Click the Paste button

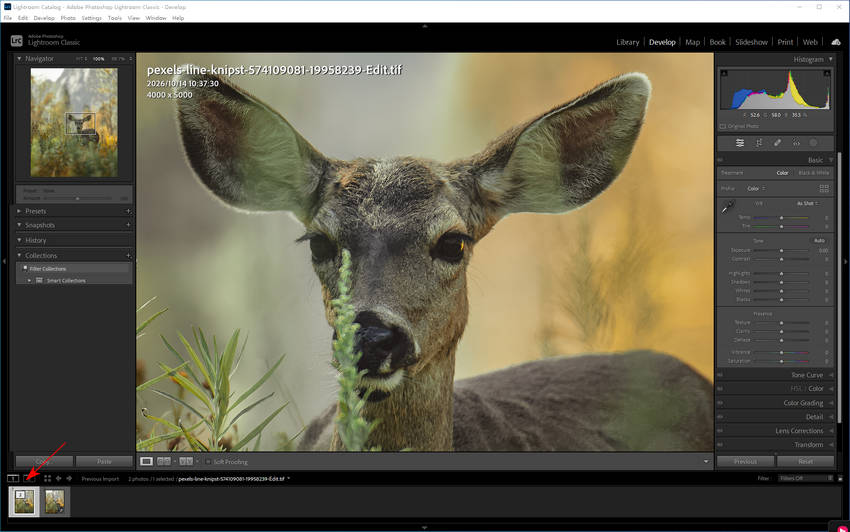point(104,462)
